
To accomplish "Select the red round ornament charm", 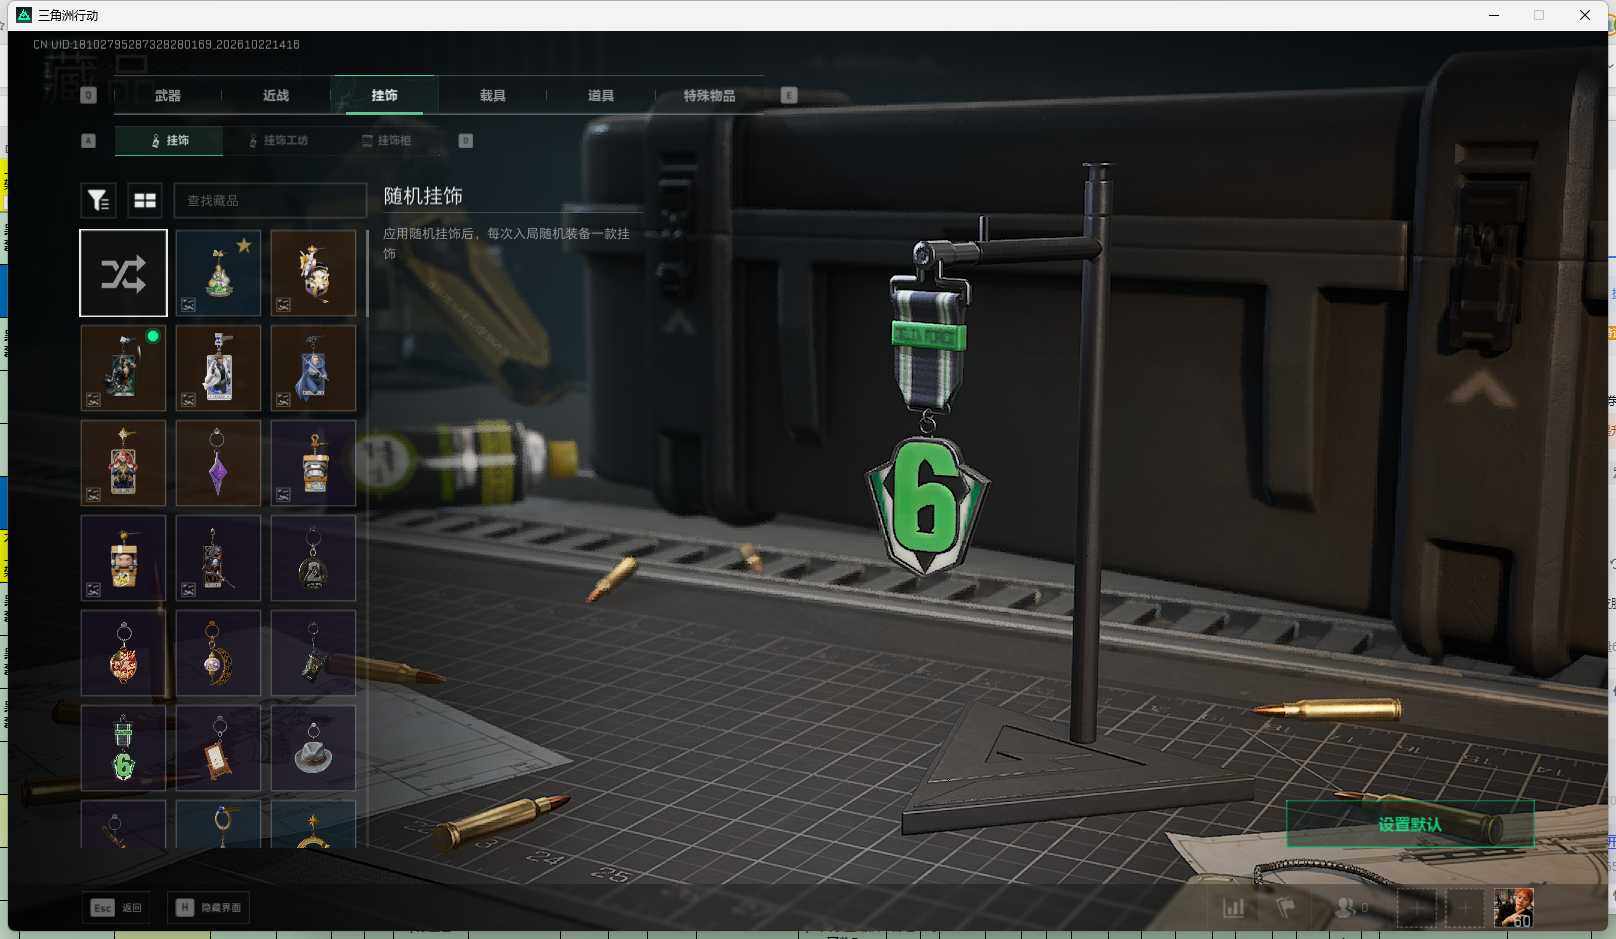I will [123, 653].
